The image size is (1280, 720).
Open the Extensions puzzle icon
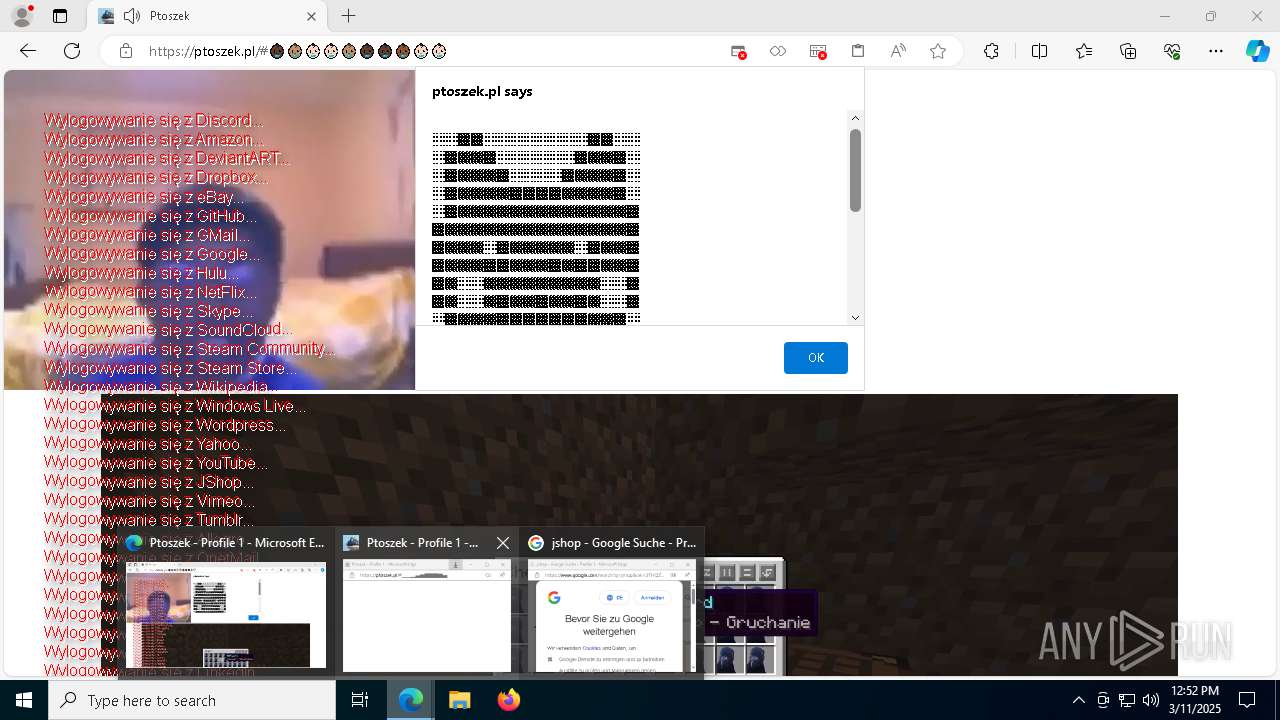pos(991,51)
